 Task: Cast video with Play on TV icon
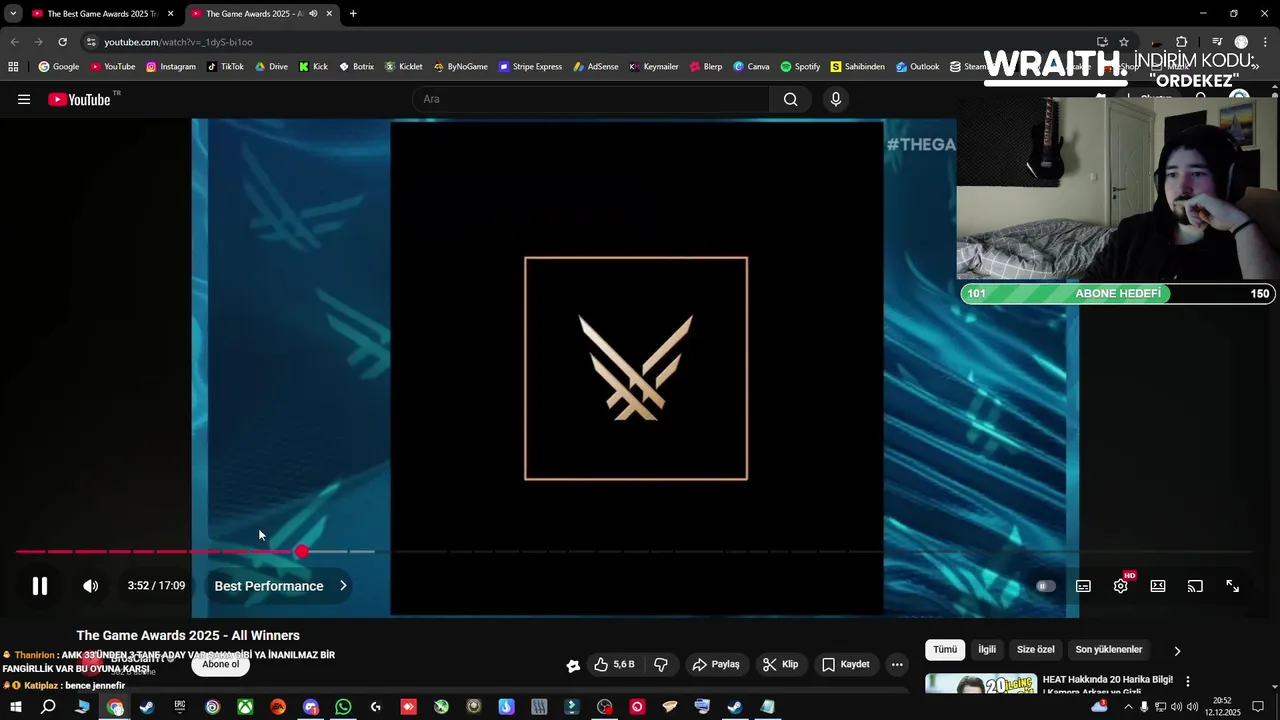click(1195, 586)
